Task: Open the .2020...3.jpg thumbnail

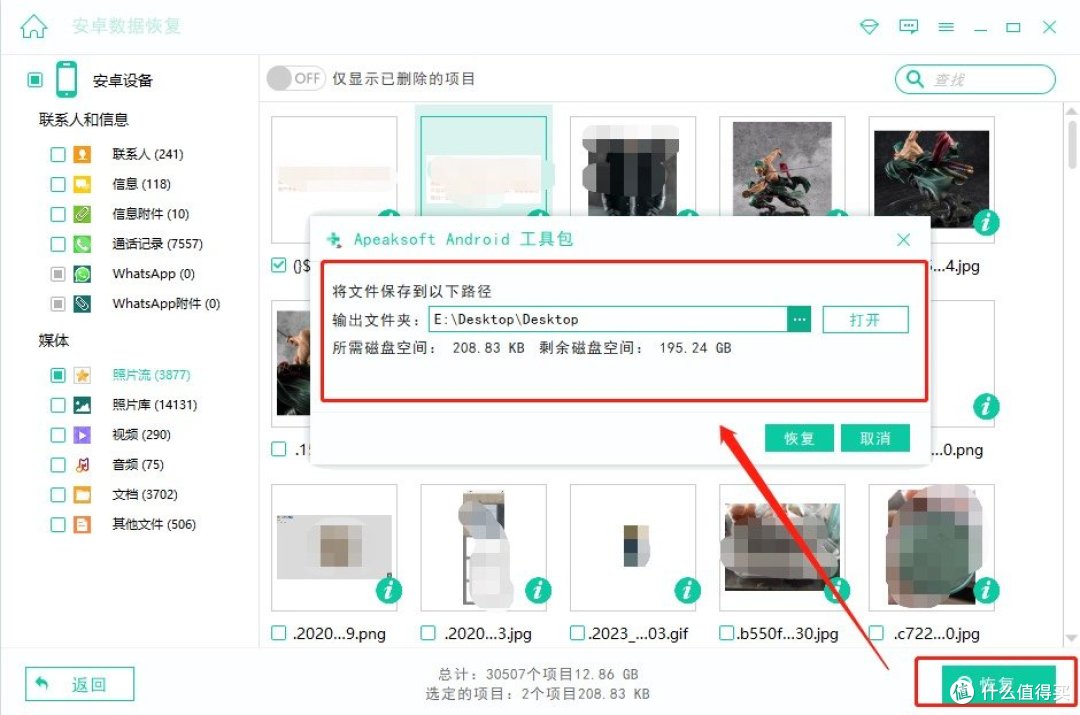Action: pyautogui.click(x=484, y=548)
